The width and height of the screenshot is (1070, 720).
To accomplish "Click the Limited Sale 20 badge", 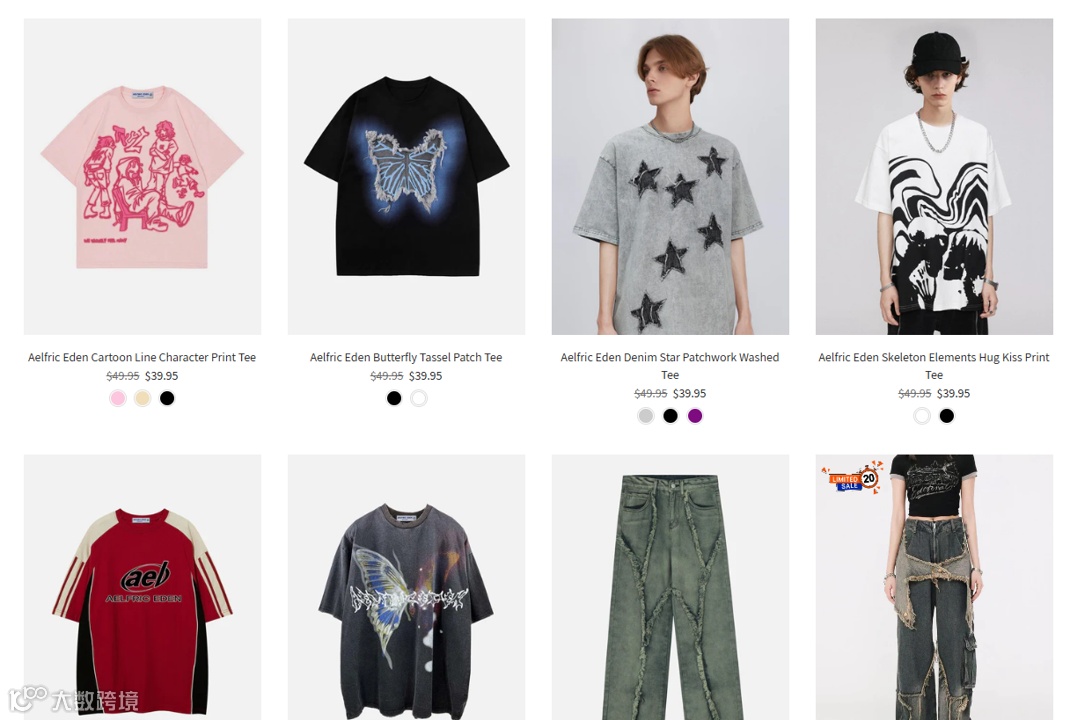I will (852, 477).
